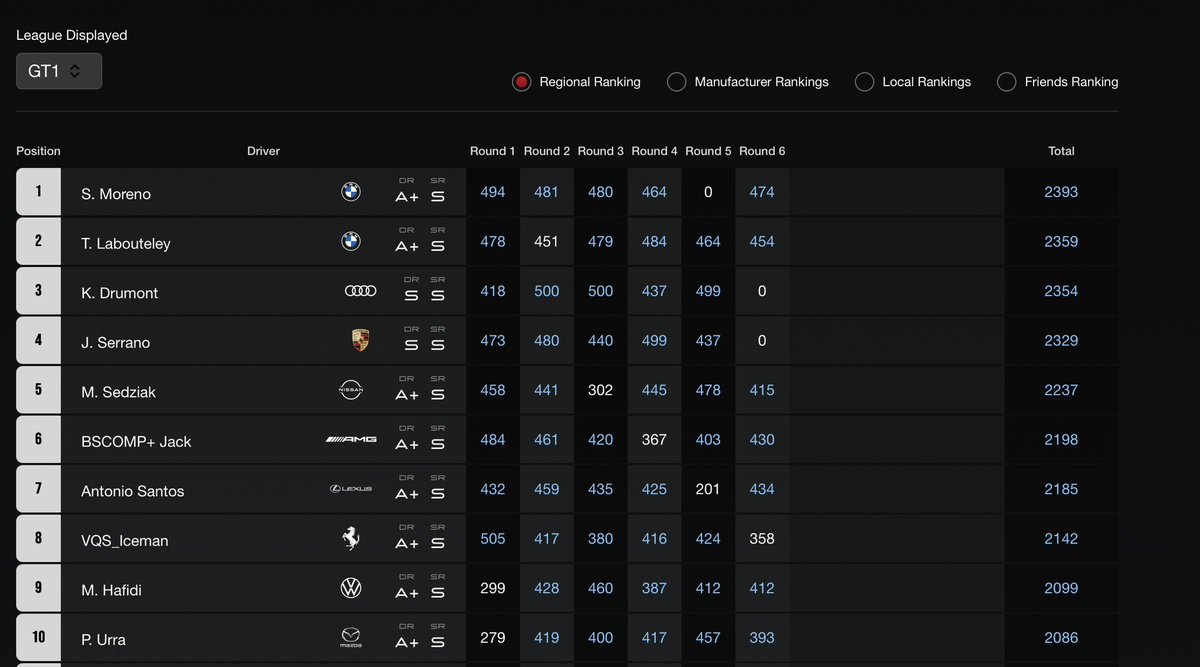Click the Round 6 column header
1200x667 pixels.
point(763,151)
